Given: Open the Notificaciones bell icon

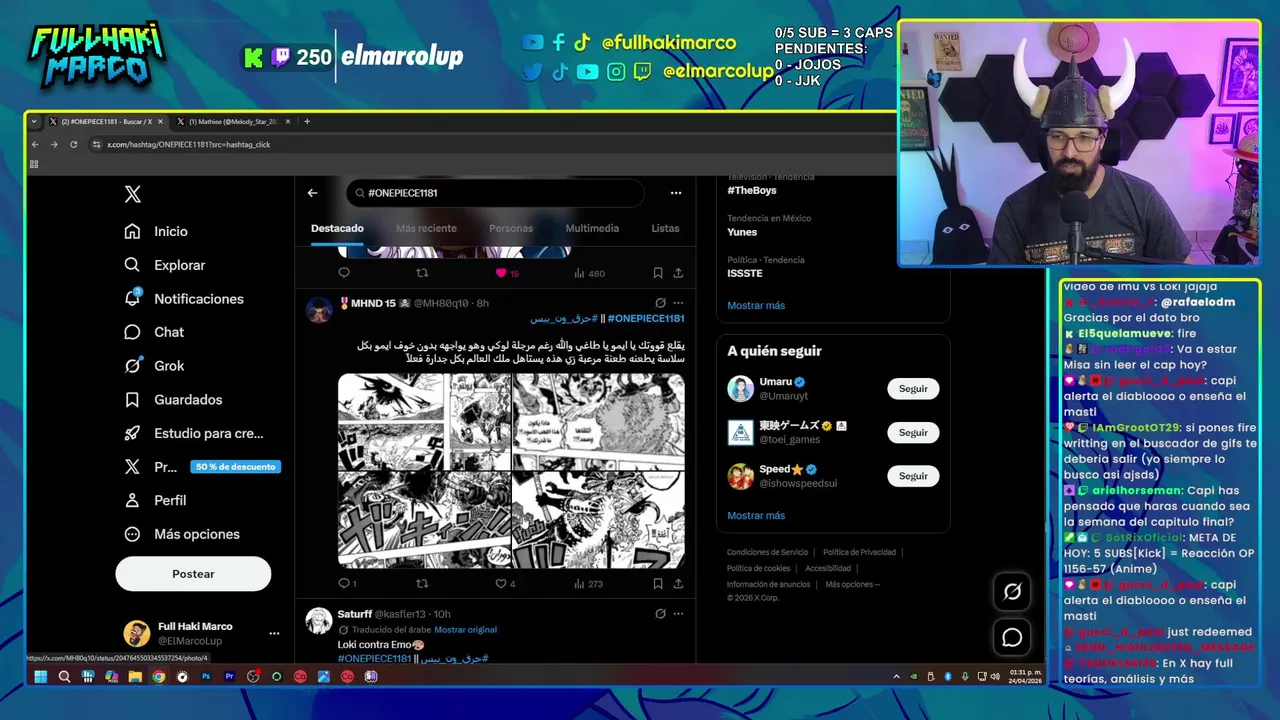Looking at the screenshot, I should [132, 298].
